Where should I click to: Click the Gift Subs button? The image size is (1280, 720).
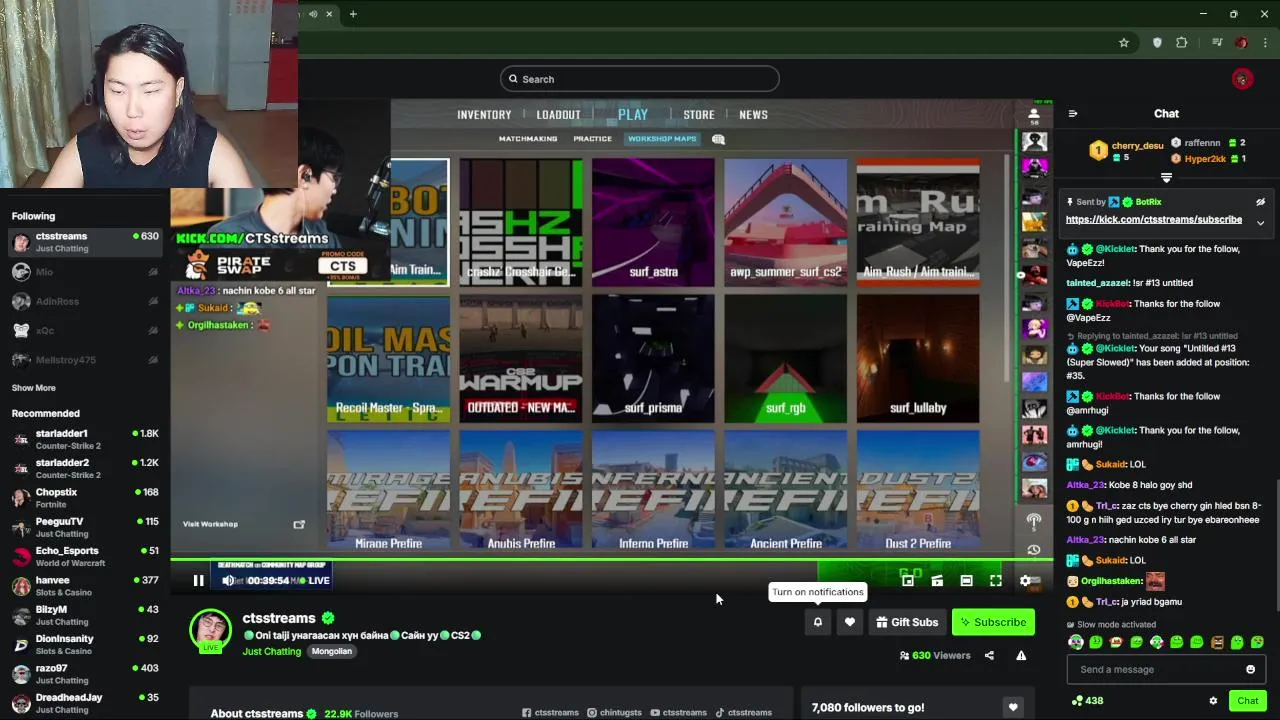[x=907, y=622]
